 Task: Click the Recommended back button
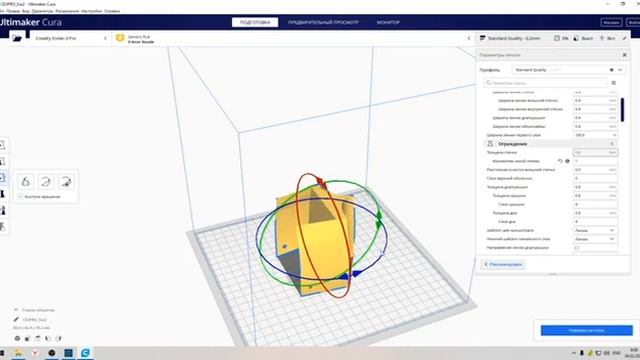pyautogui.click(x=503, y=264)
